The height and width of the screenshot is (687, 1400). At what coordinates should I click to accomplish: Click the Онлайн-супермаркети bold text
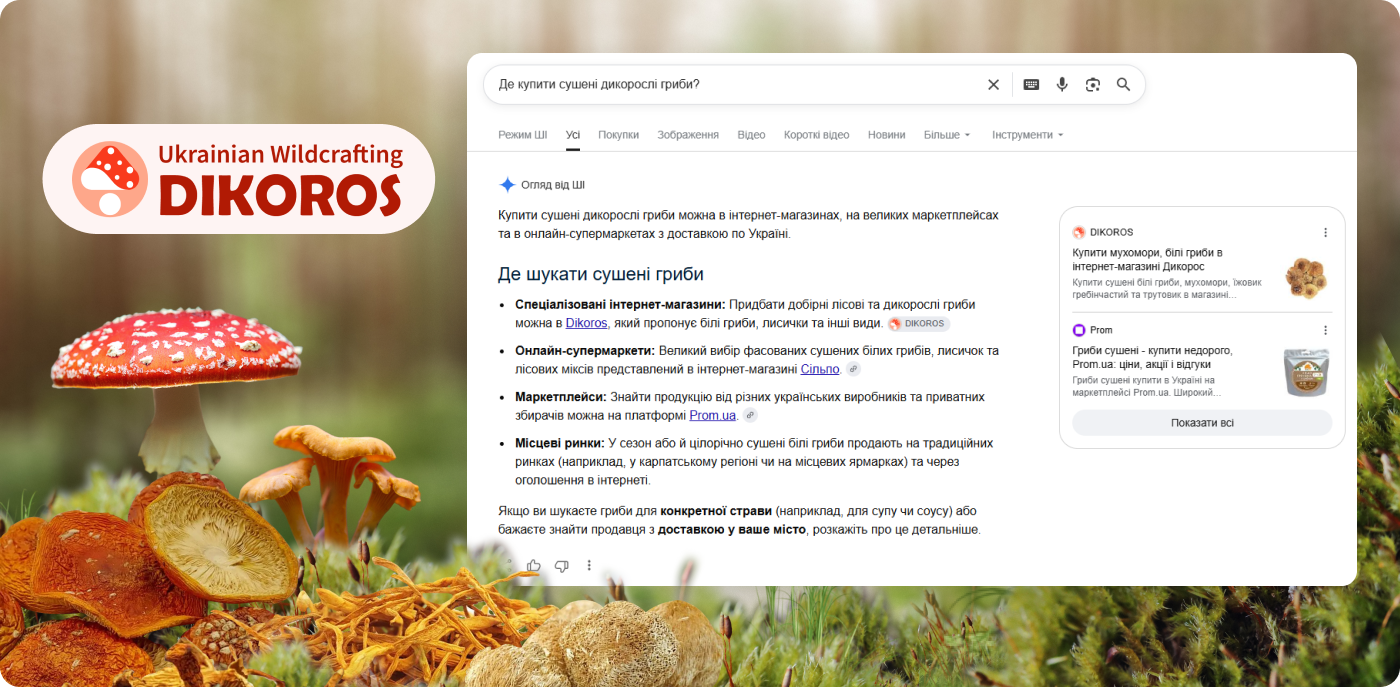[x=585, y=351]
